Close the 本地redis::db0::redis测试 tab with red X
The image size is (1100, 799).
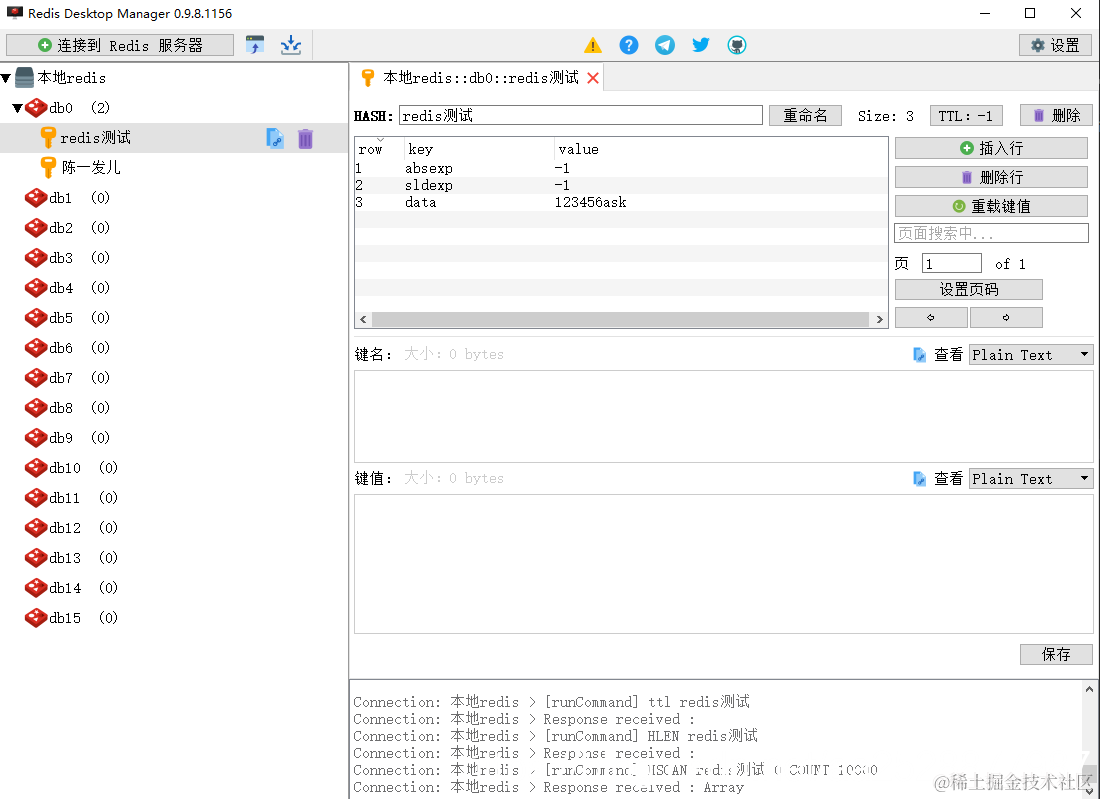click(593, 78)
